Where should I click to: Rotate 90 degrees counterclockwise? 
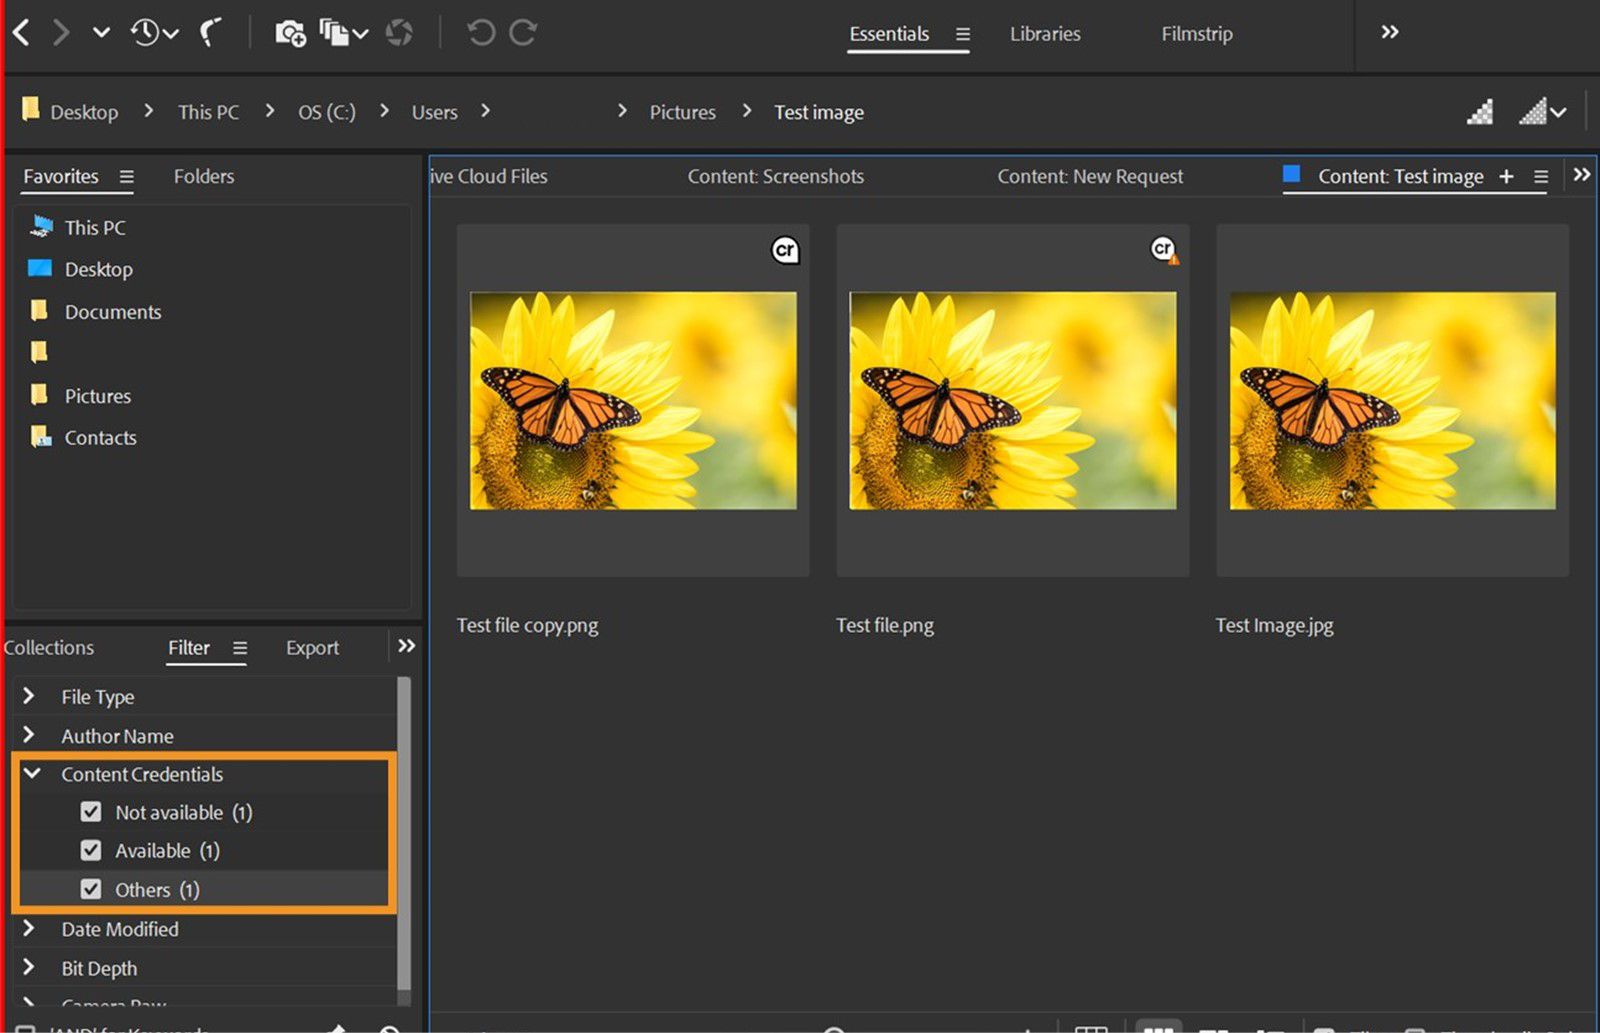click(481, 33)
